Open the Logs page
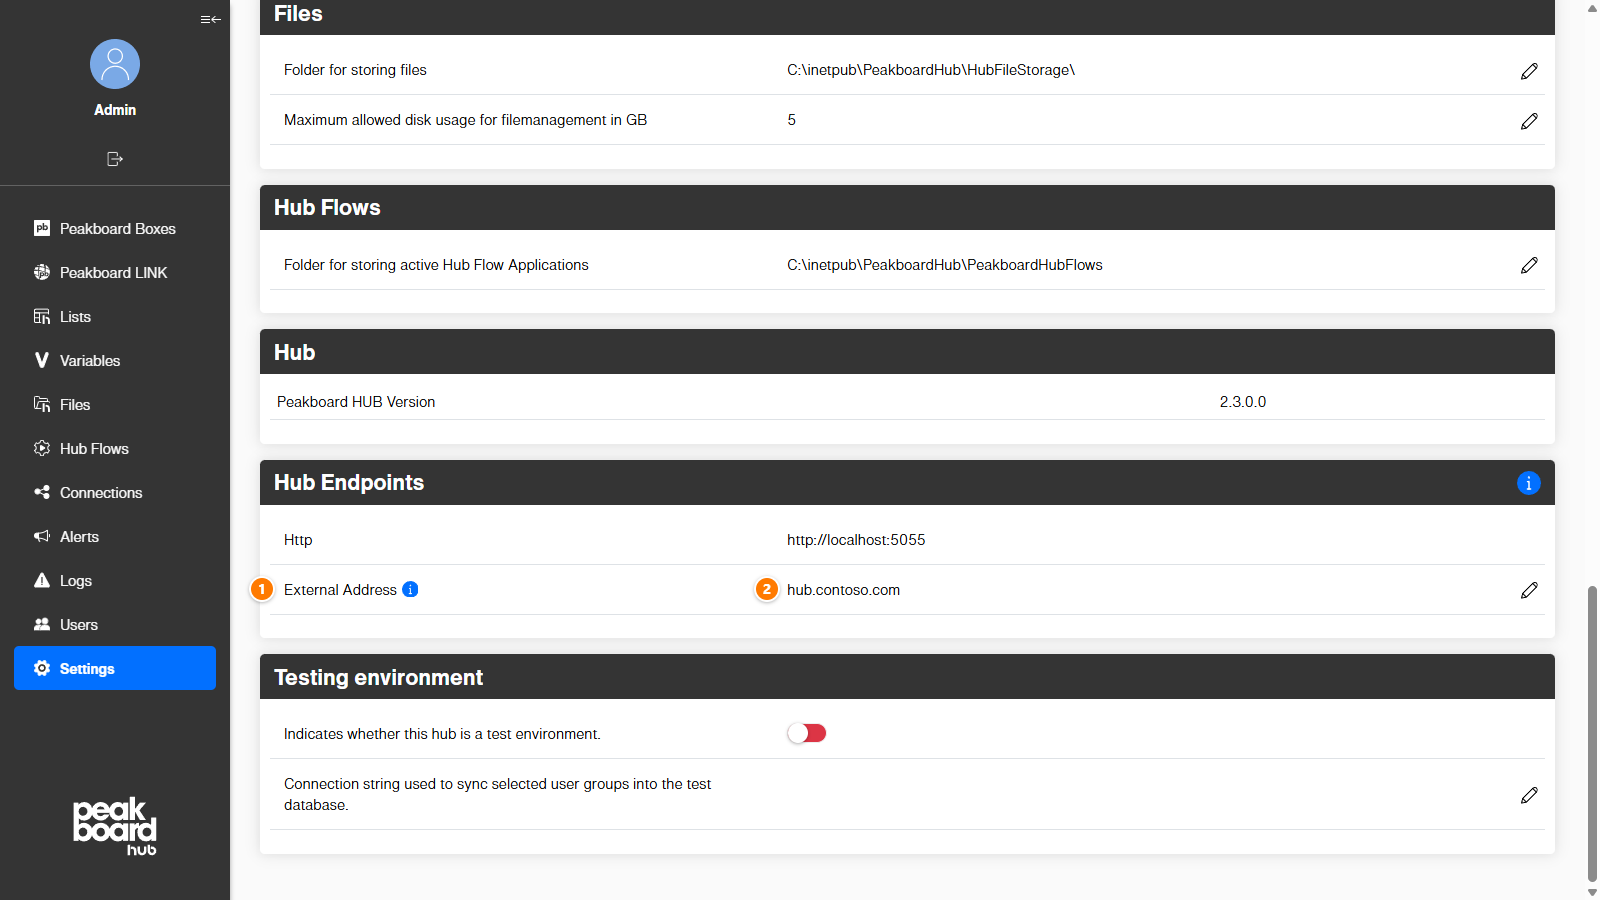The width and height of the screenshot is (1600, 900). (115, 580)
